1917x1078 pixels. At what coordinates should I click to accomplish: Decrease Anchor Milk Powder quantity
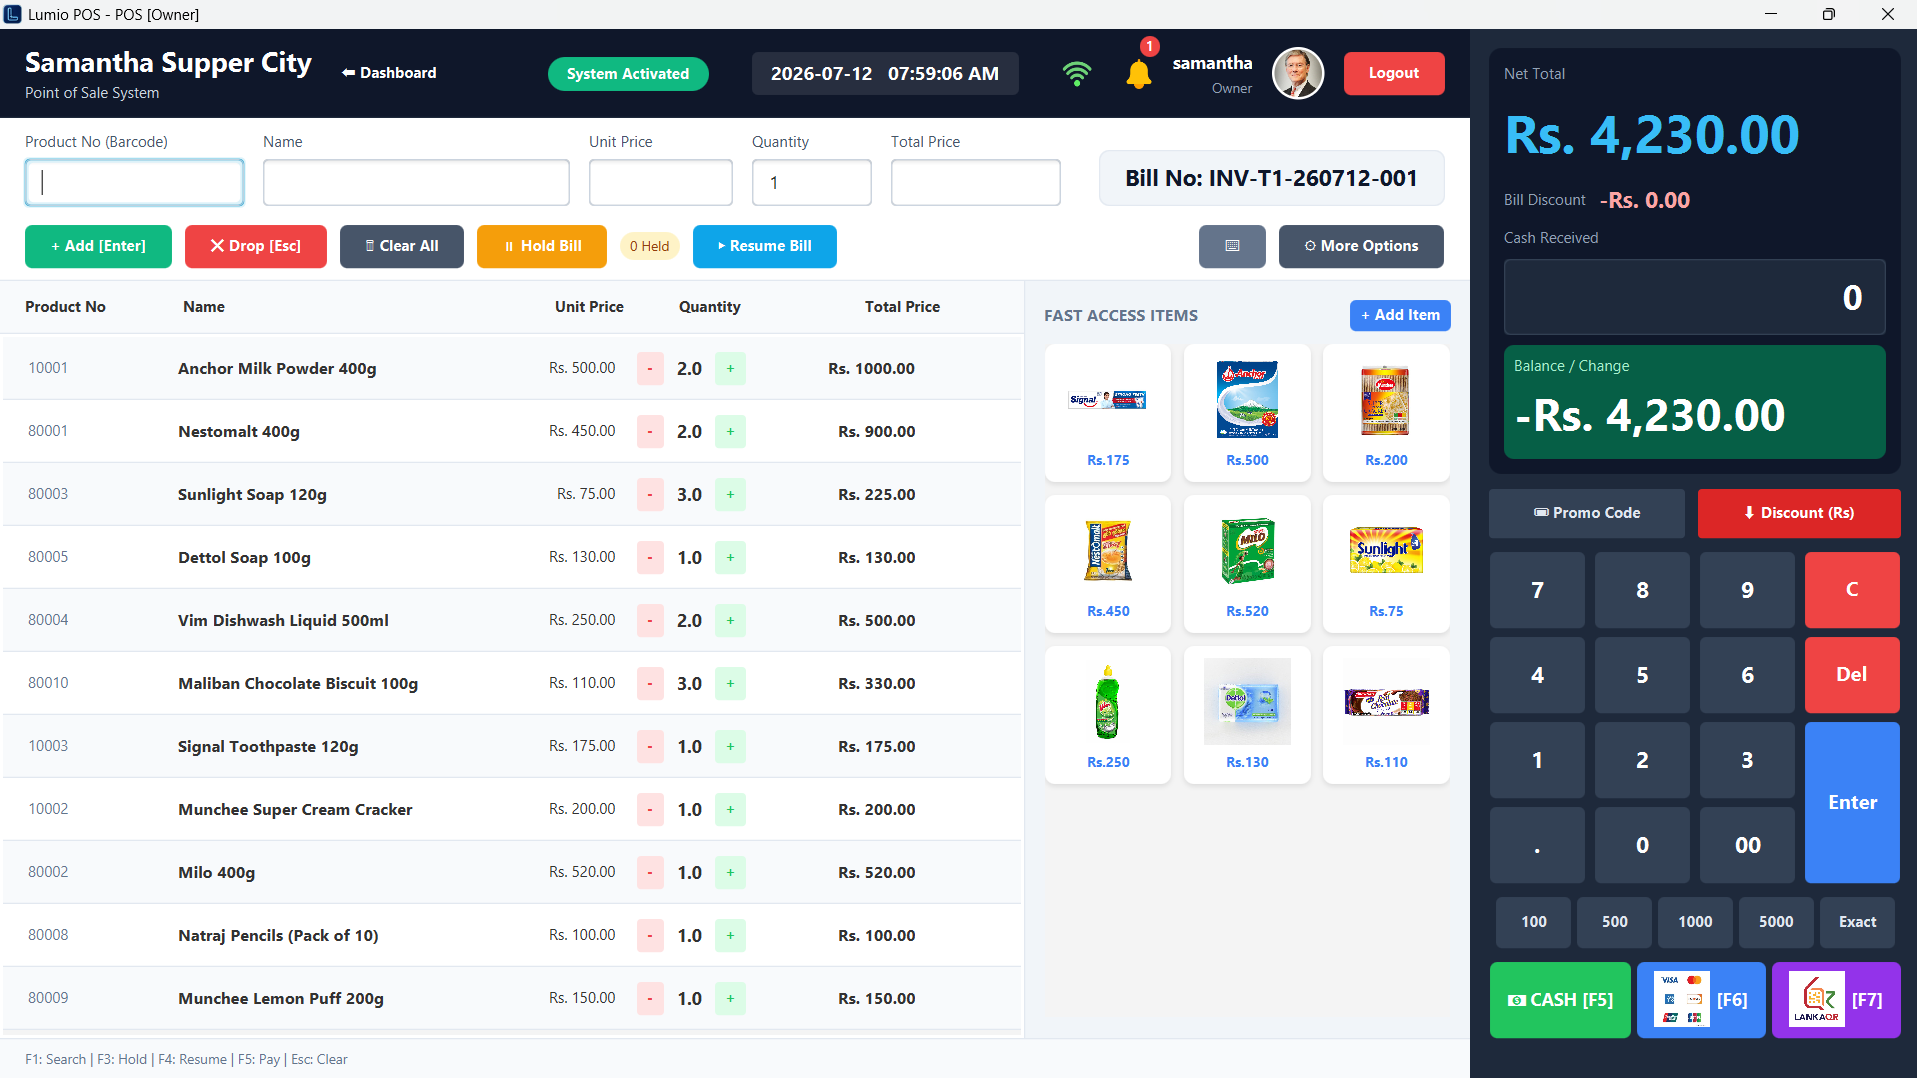click(650, 369)
